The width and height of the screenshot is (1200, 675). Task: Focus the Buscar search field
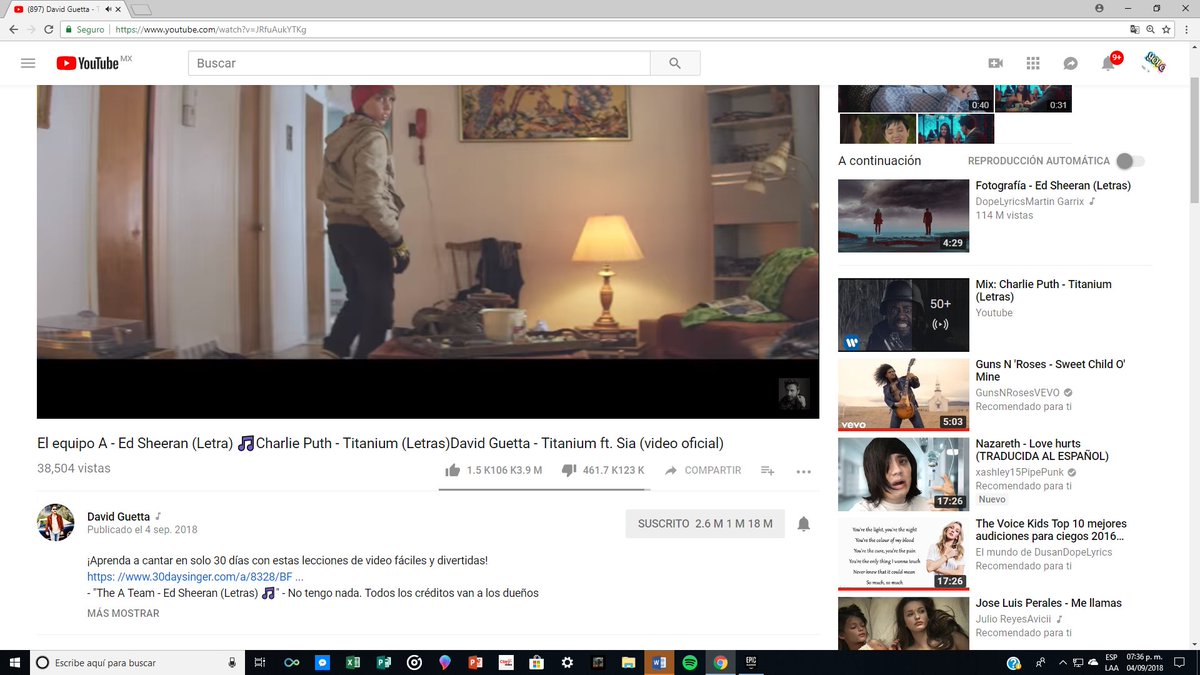point(419,63)
